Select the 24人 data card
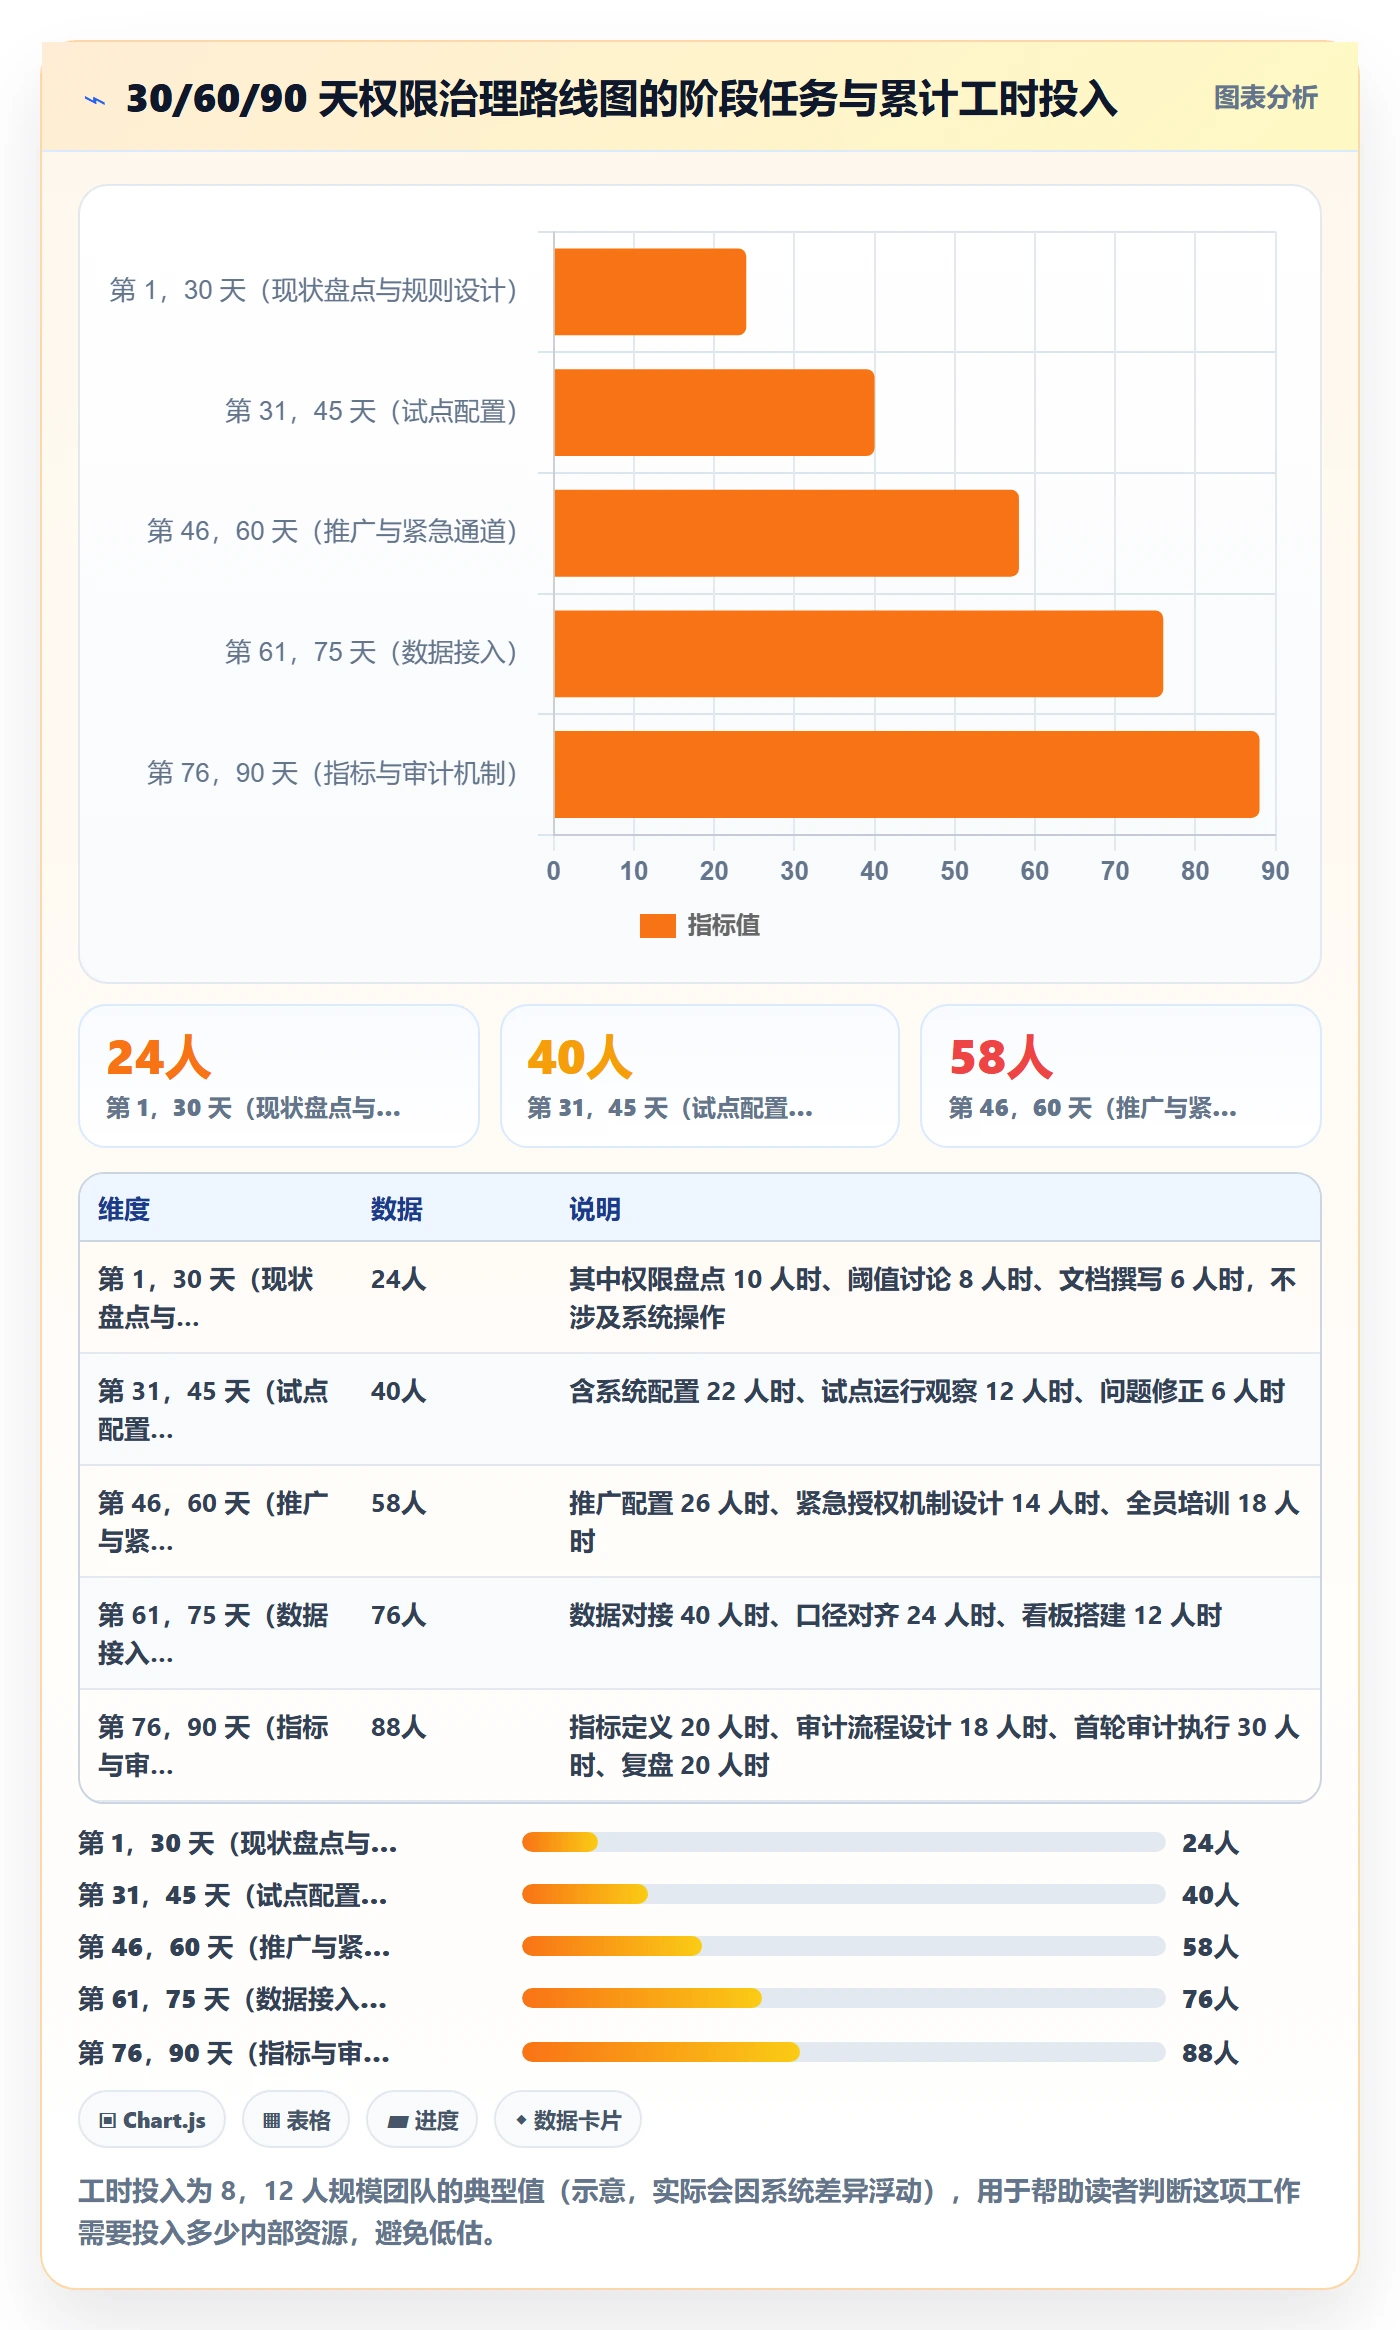 (279, 1076)
